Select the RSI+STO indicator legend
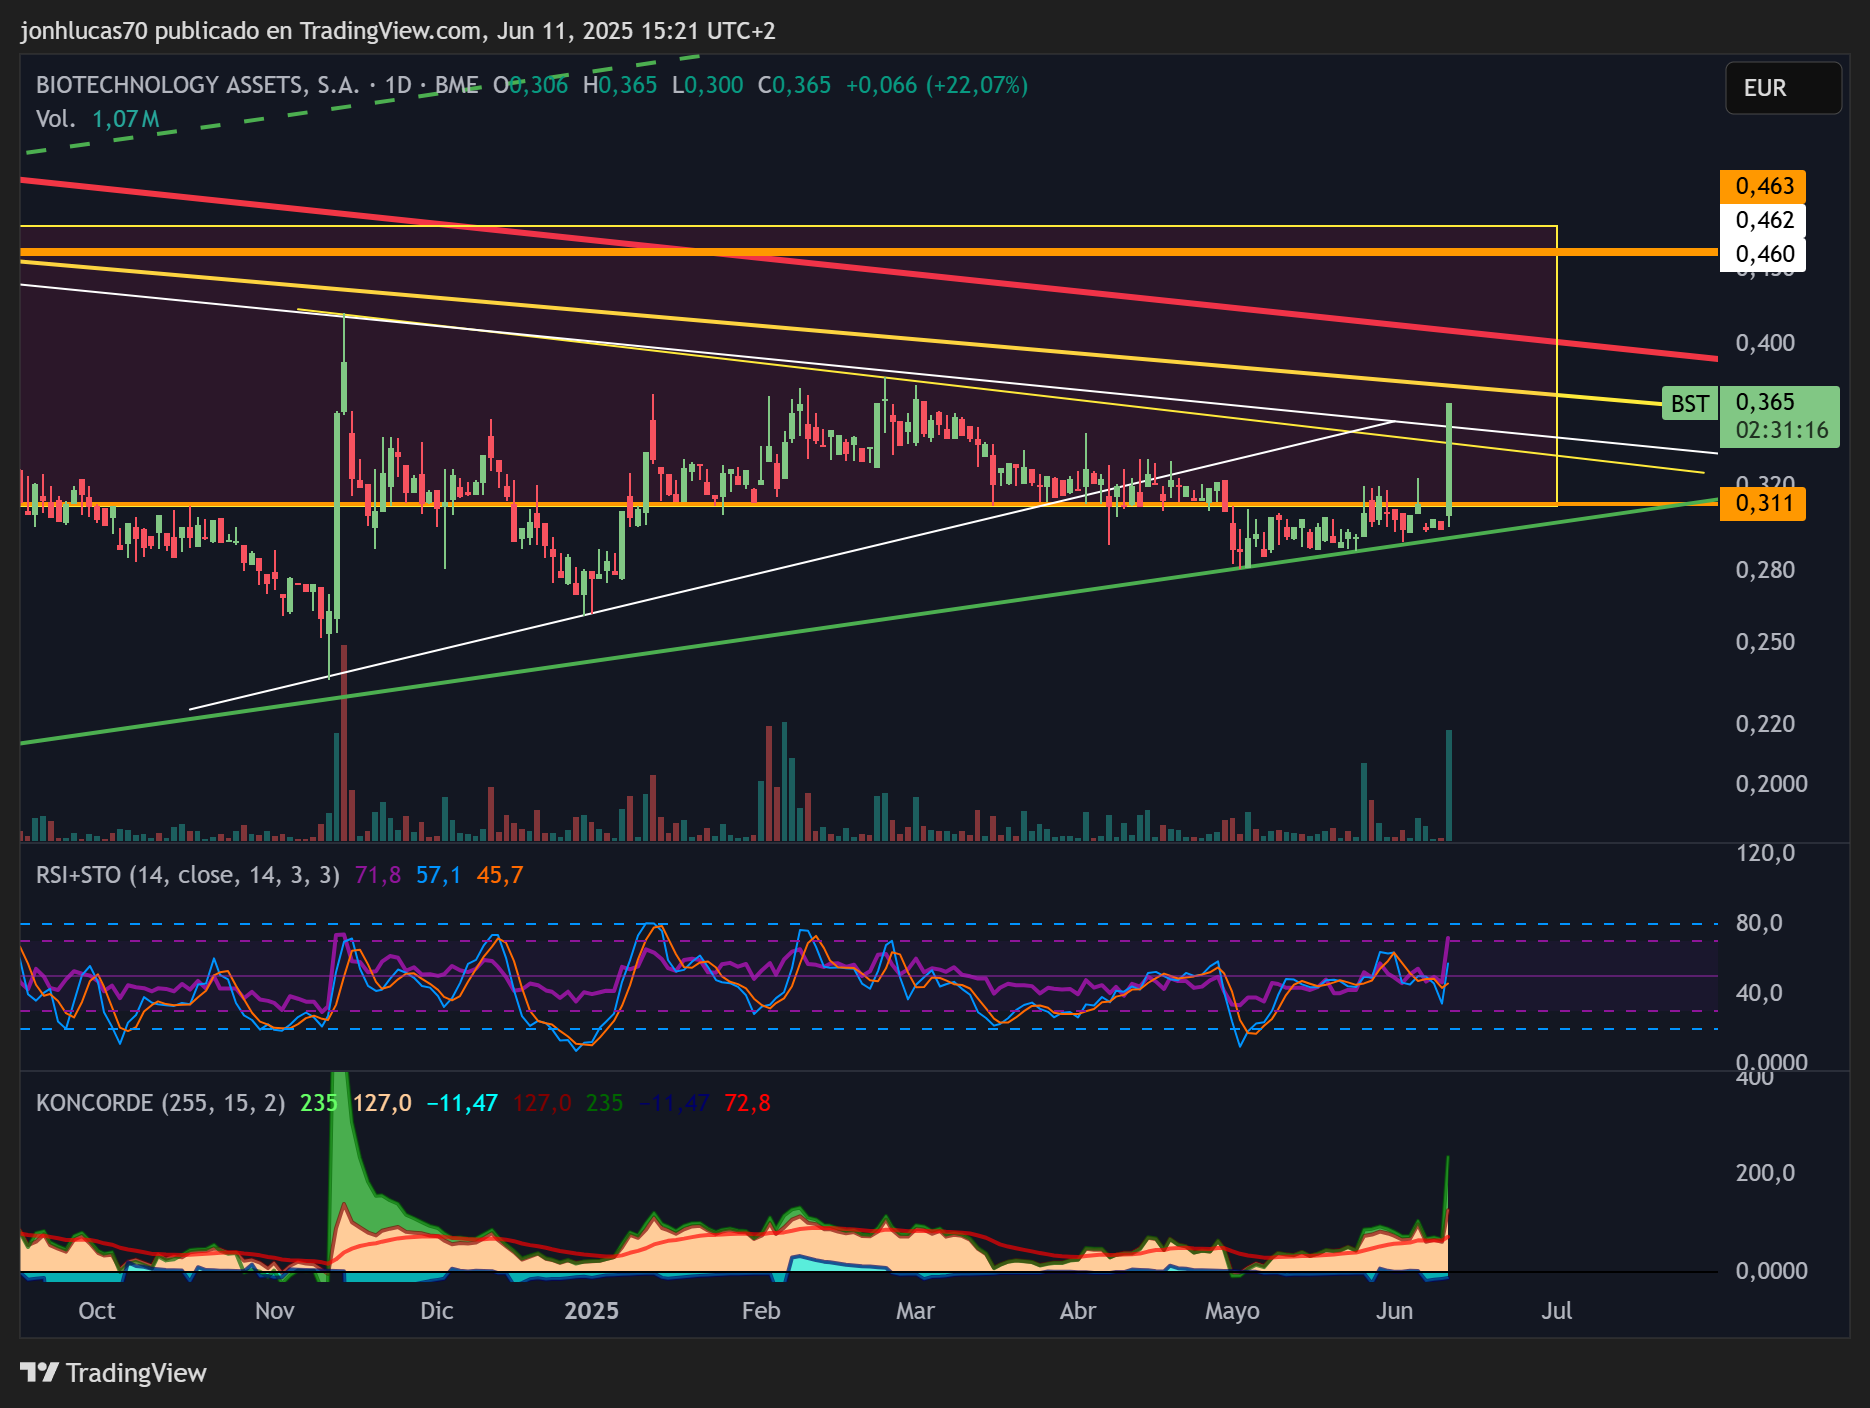Viewport: 1870px width, 1408px height. 187,875
